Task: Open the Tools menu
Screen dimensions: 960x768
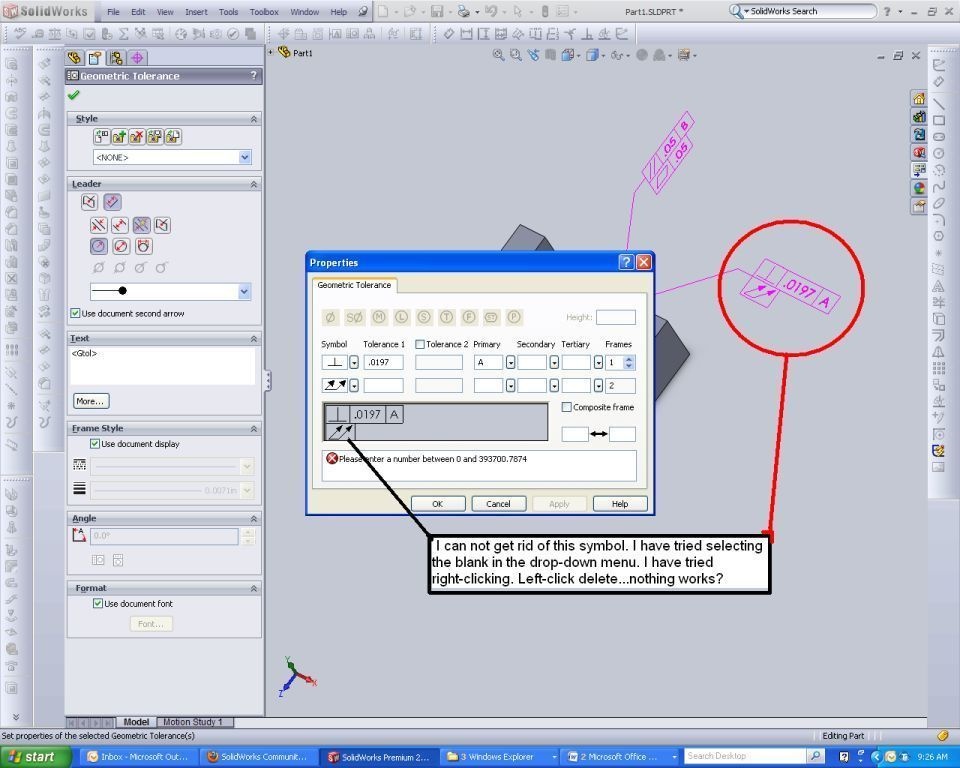Action: [x=228, y=12]
